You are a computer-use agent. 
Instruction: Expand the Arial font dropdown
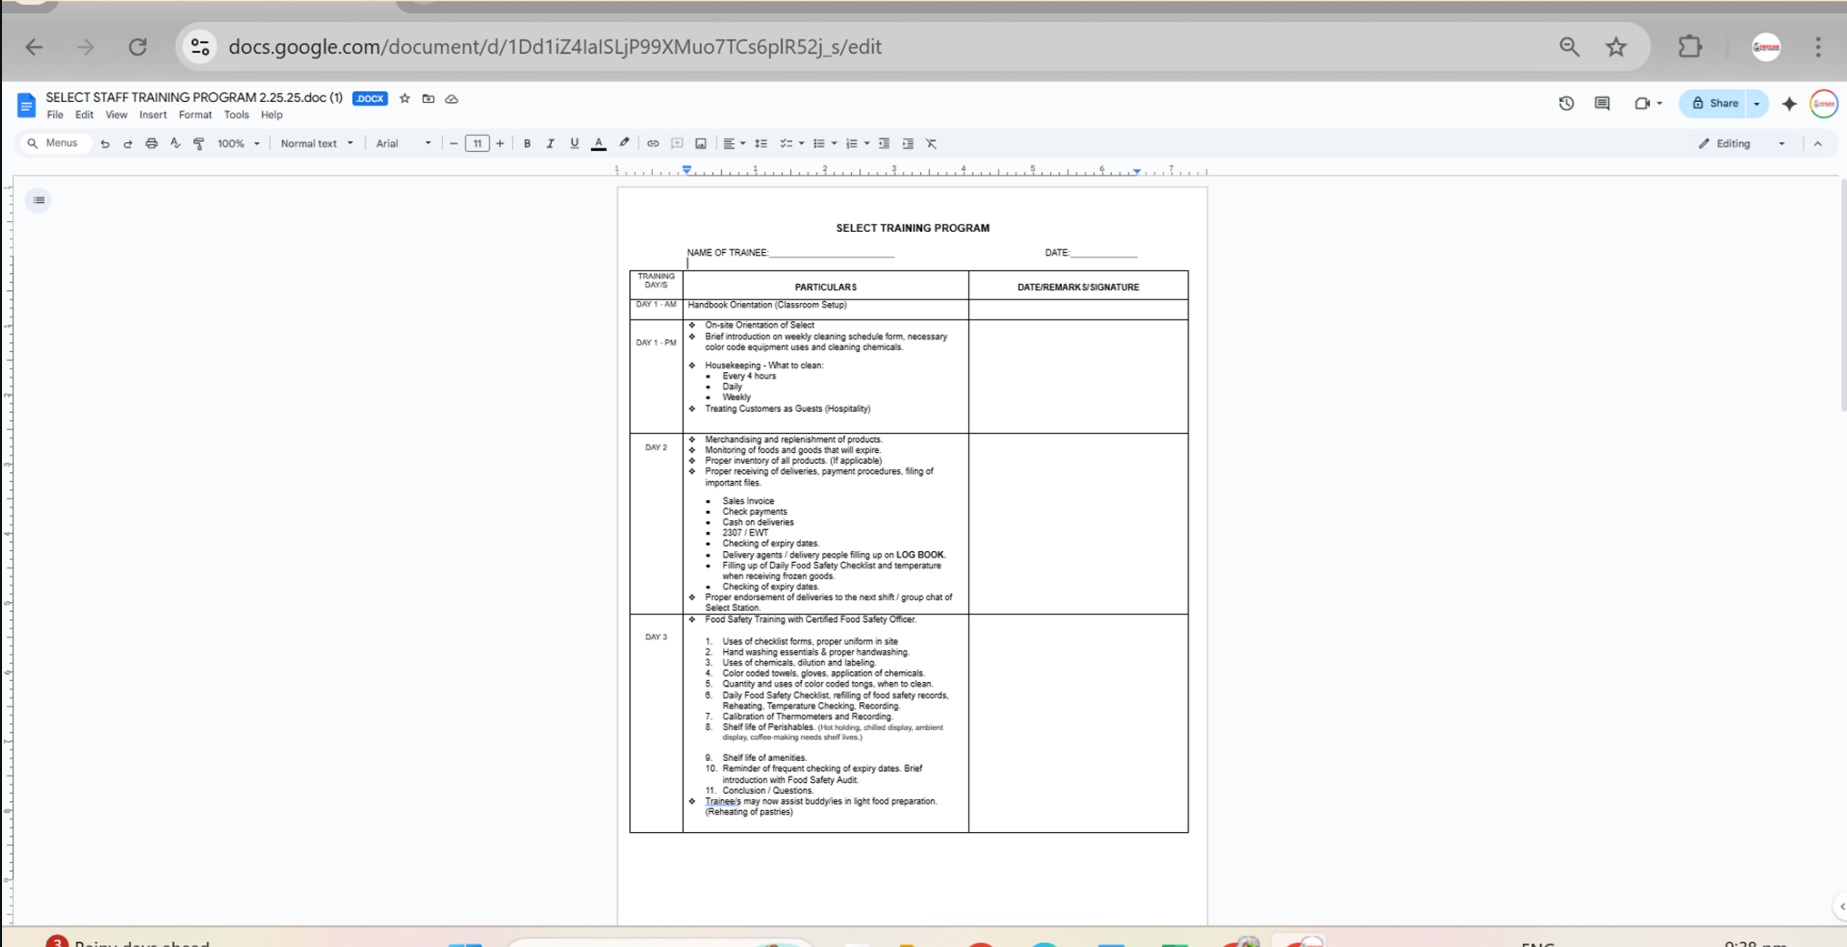point(403,144)
